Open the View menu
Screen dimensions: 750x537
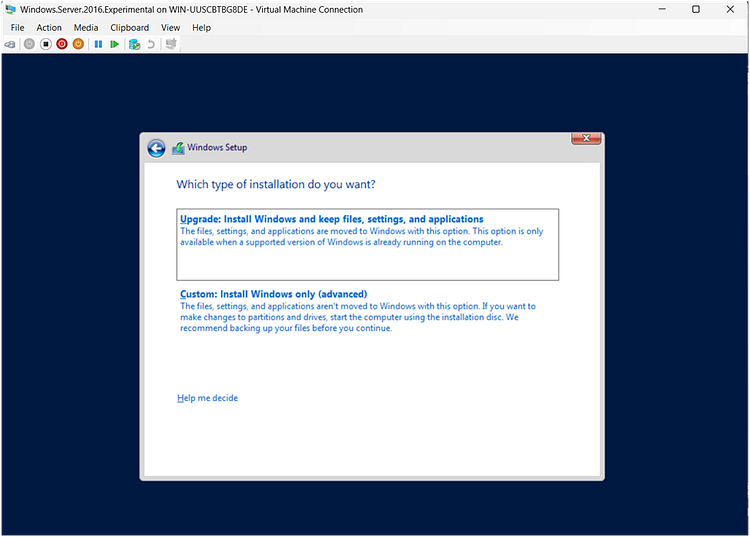click(170, 28)
